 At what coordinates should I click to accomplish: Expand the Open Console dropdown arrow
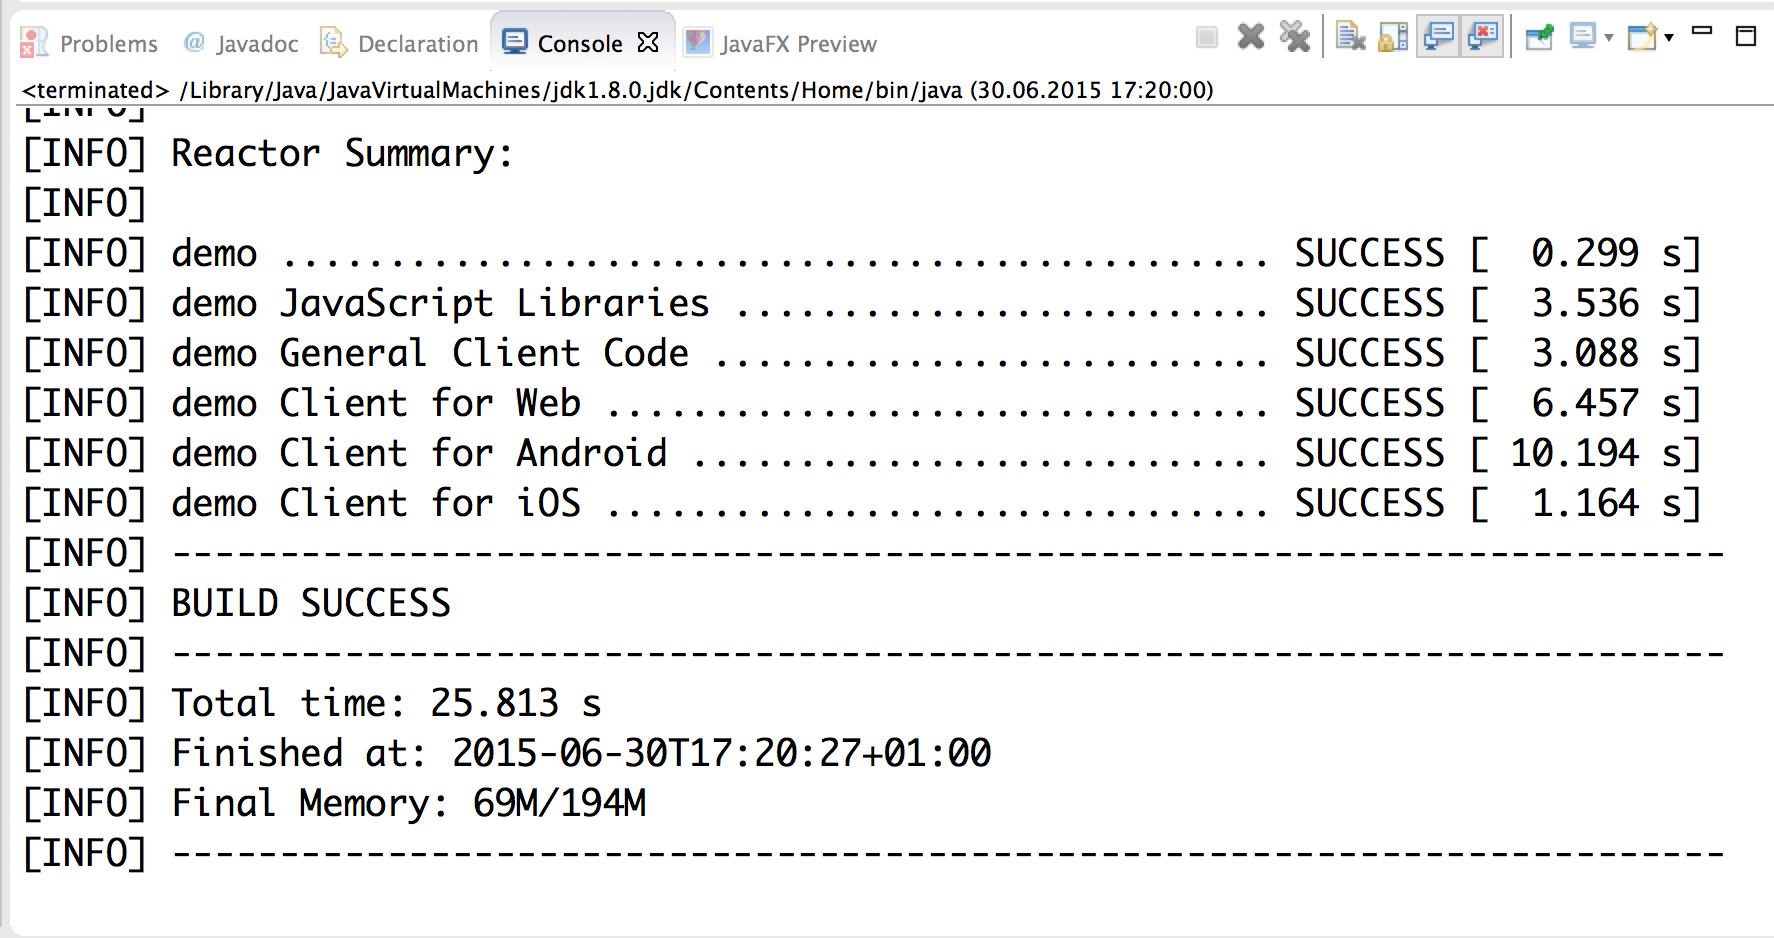1669,38
